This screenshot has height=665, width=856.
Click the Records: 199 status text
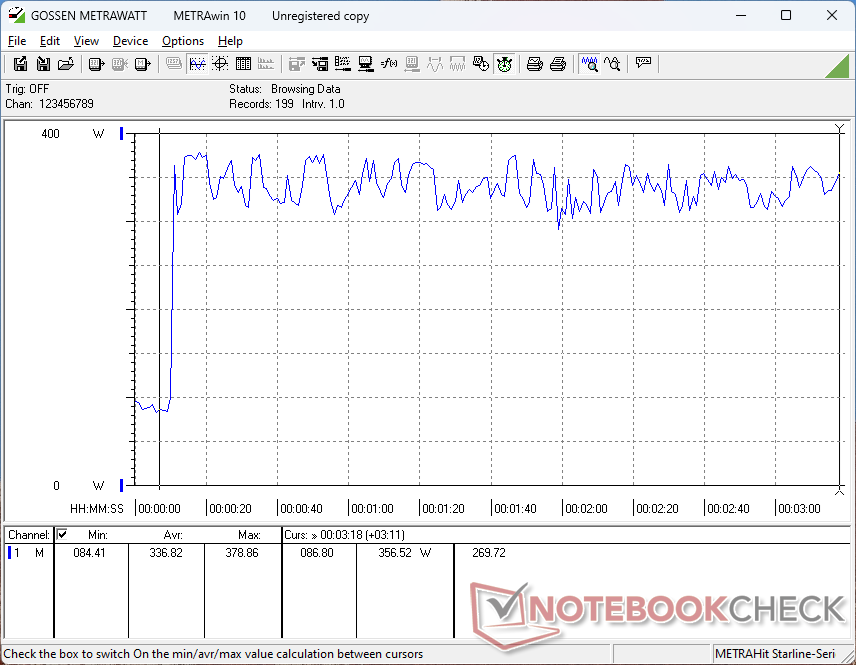coord(261,104)
